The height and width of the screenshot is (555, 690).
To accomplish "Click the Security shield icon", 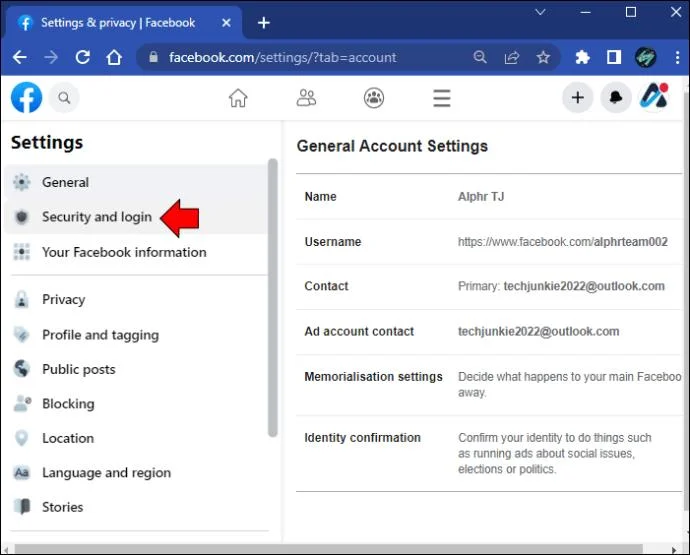I will pyautogui.click(x=22, y=217).
